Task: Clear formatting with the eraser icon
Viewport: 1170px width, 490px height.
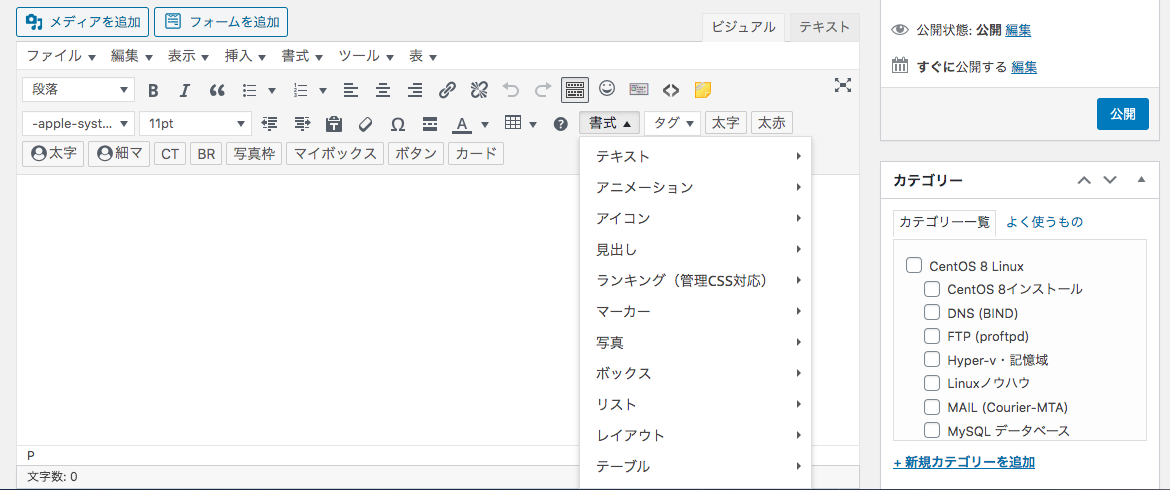Action: (x=366, y=123)
